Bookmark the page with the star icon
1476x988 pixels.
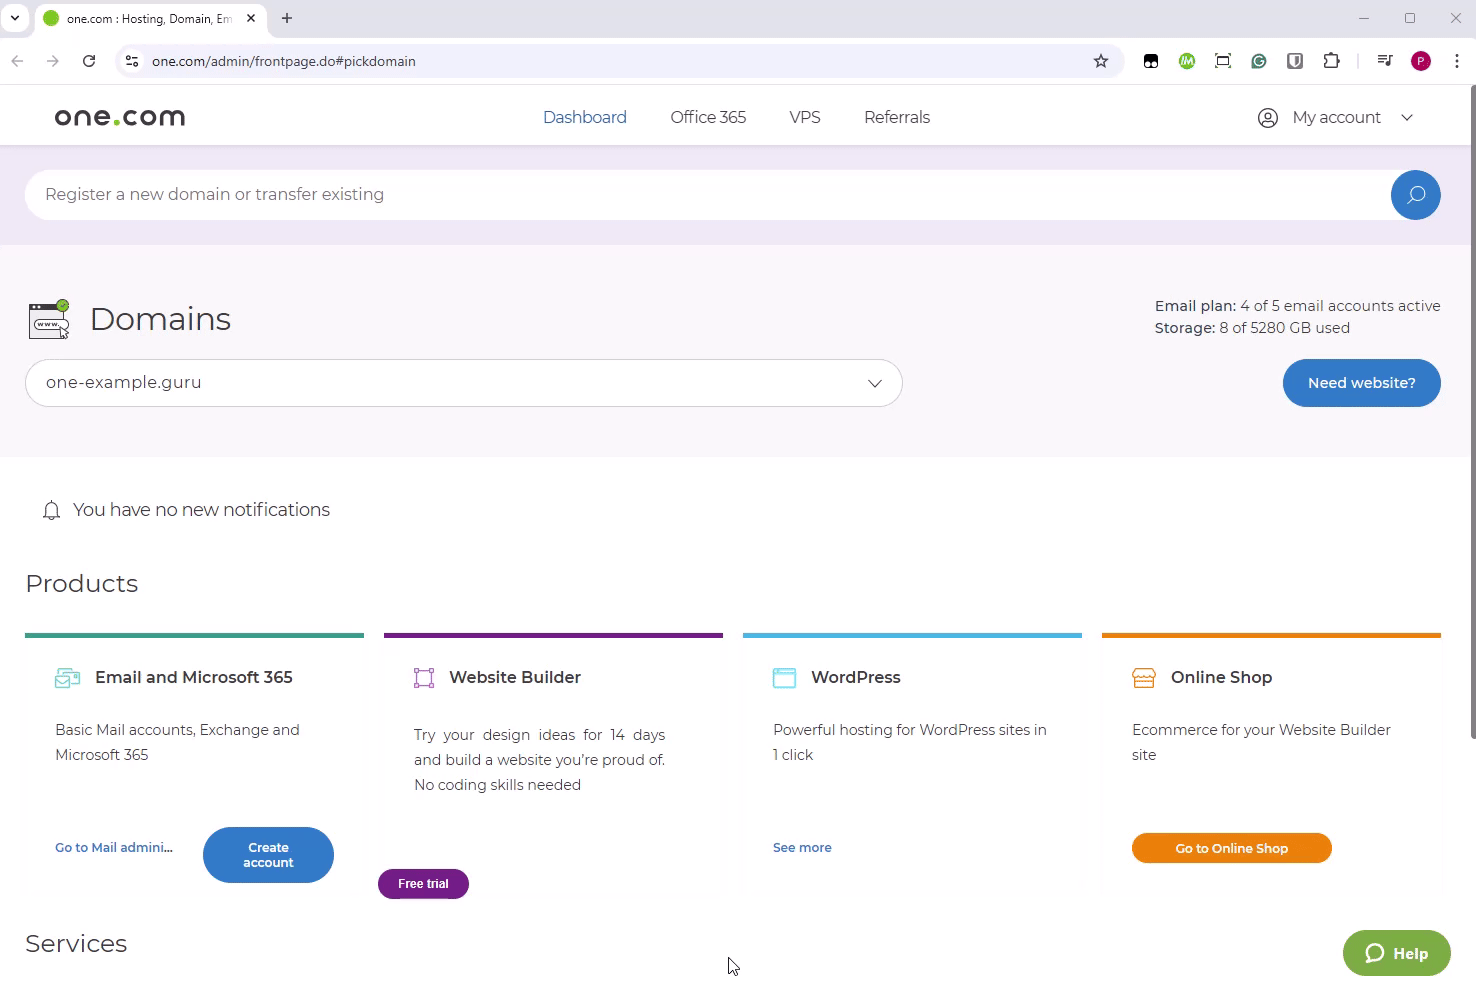coord(1101,61)
